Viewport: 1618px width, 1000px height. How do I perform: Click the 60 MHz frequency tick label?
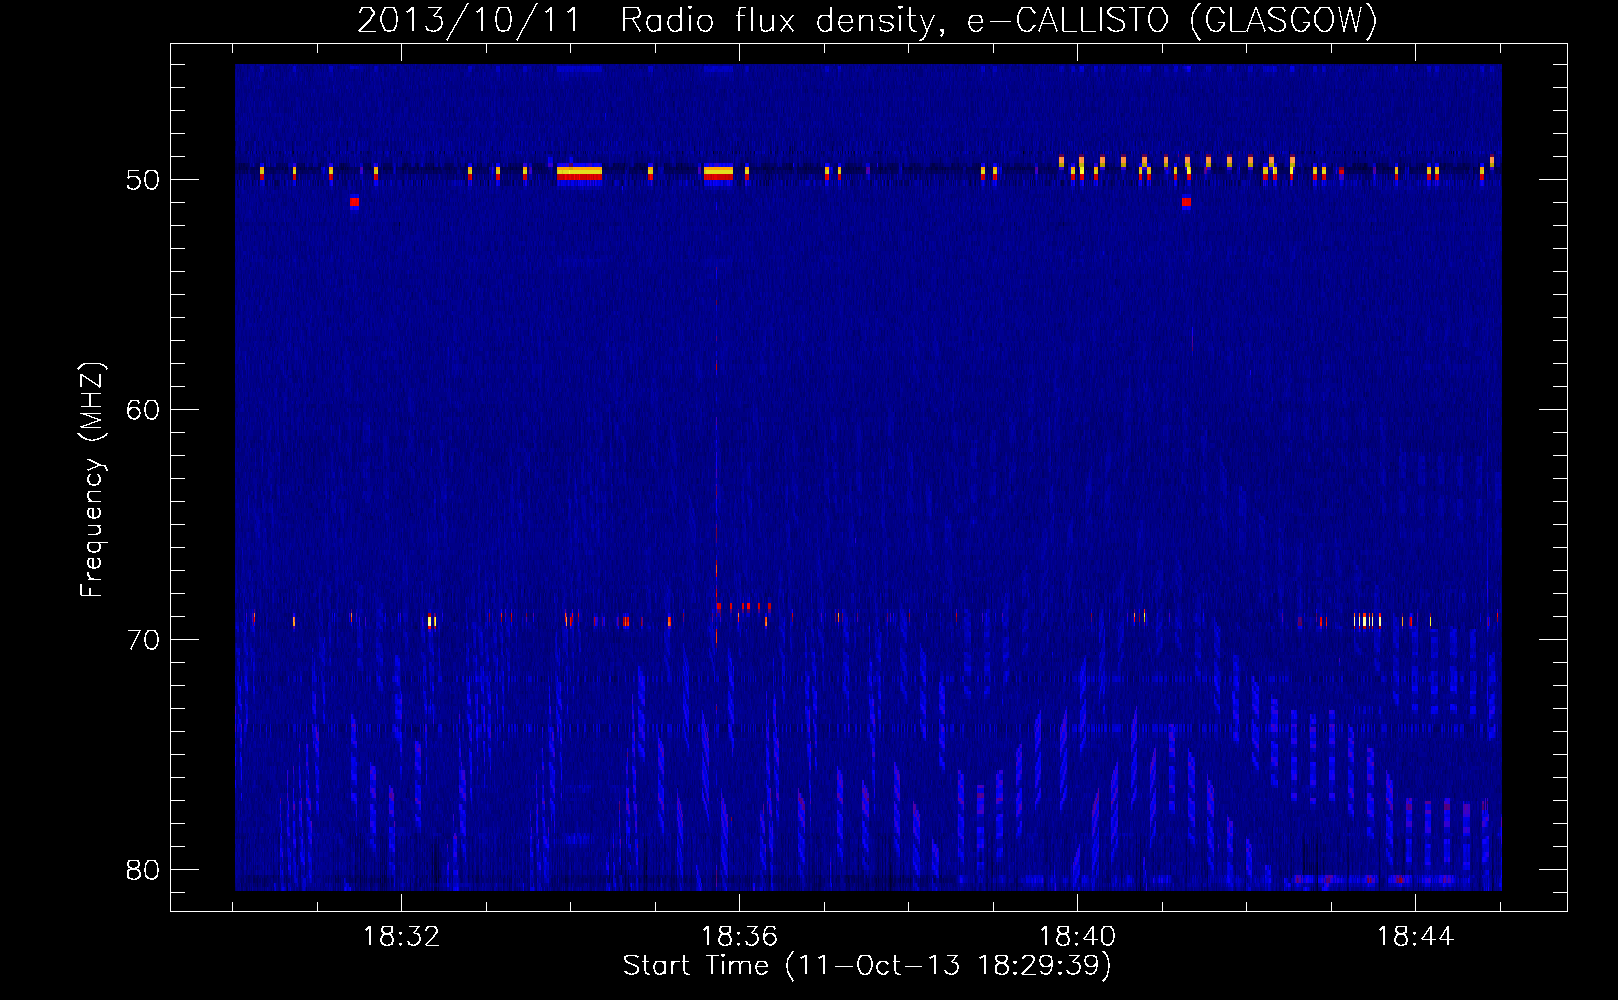(x=143, y=410)
